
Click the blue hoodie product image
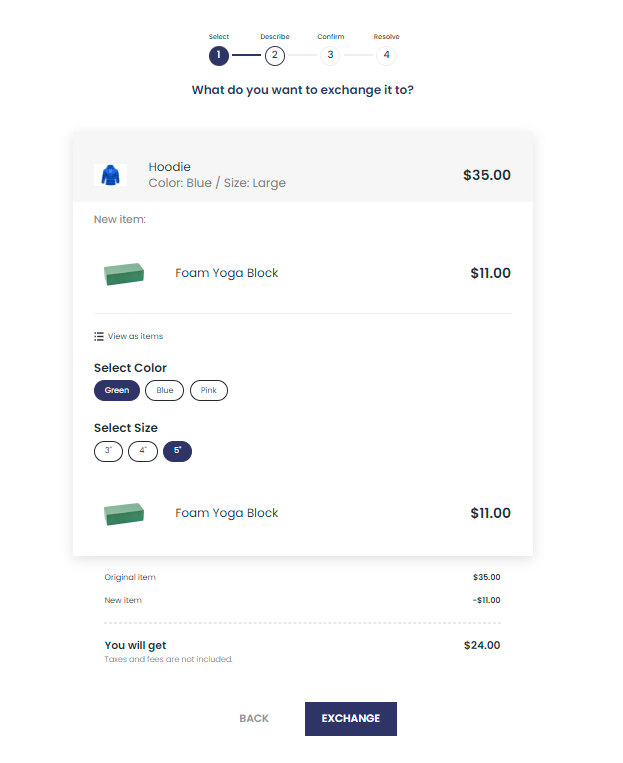110,175
